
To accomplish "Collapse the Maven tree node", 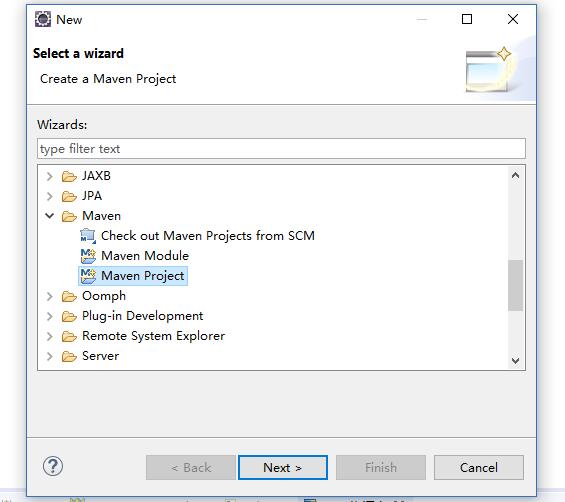I will (x=50, y=216).
